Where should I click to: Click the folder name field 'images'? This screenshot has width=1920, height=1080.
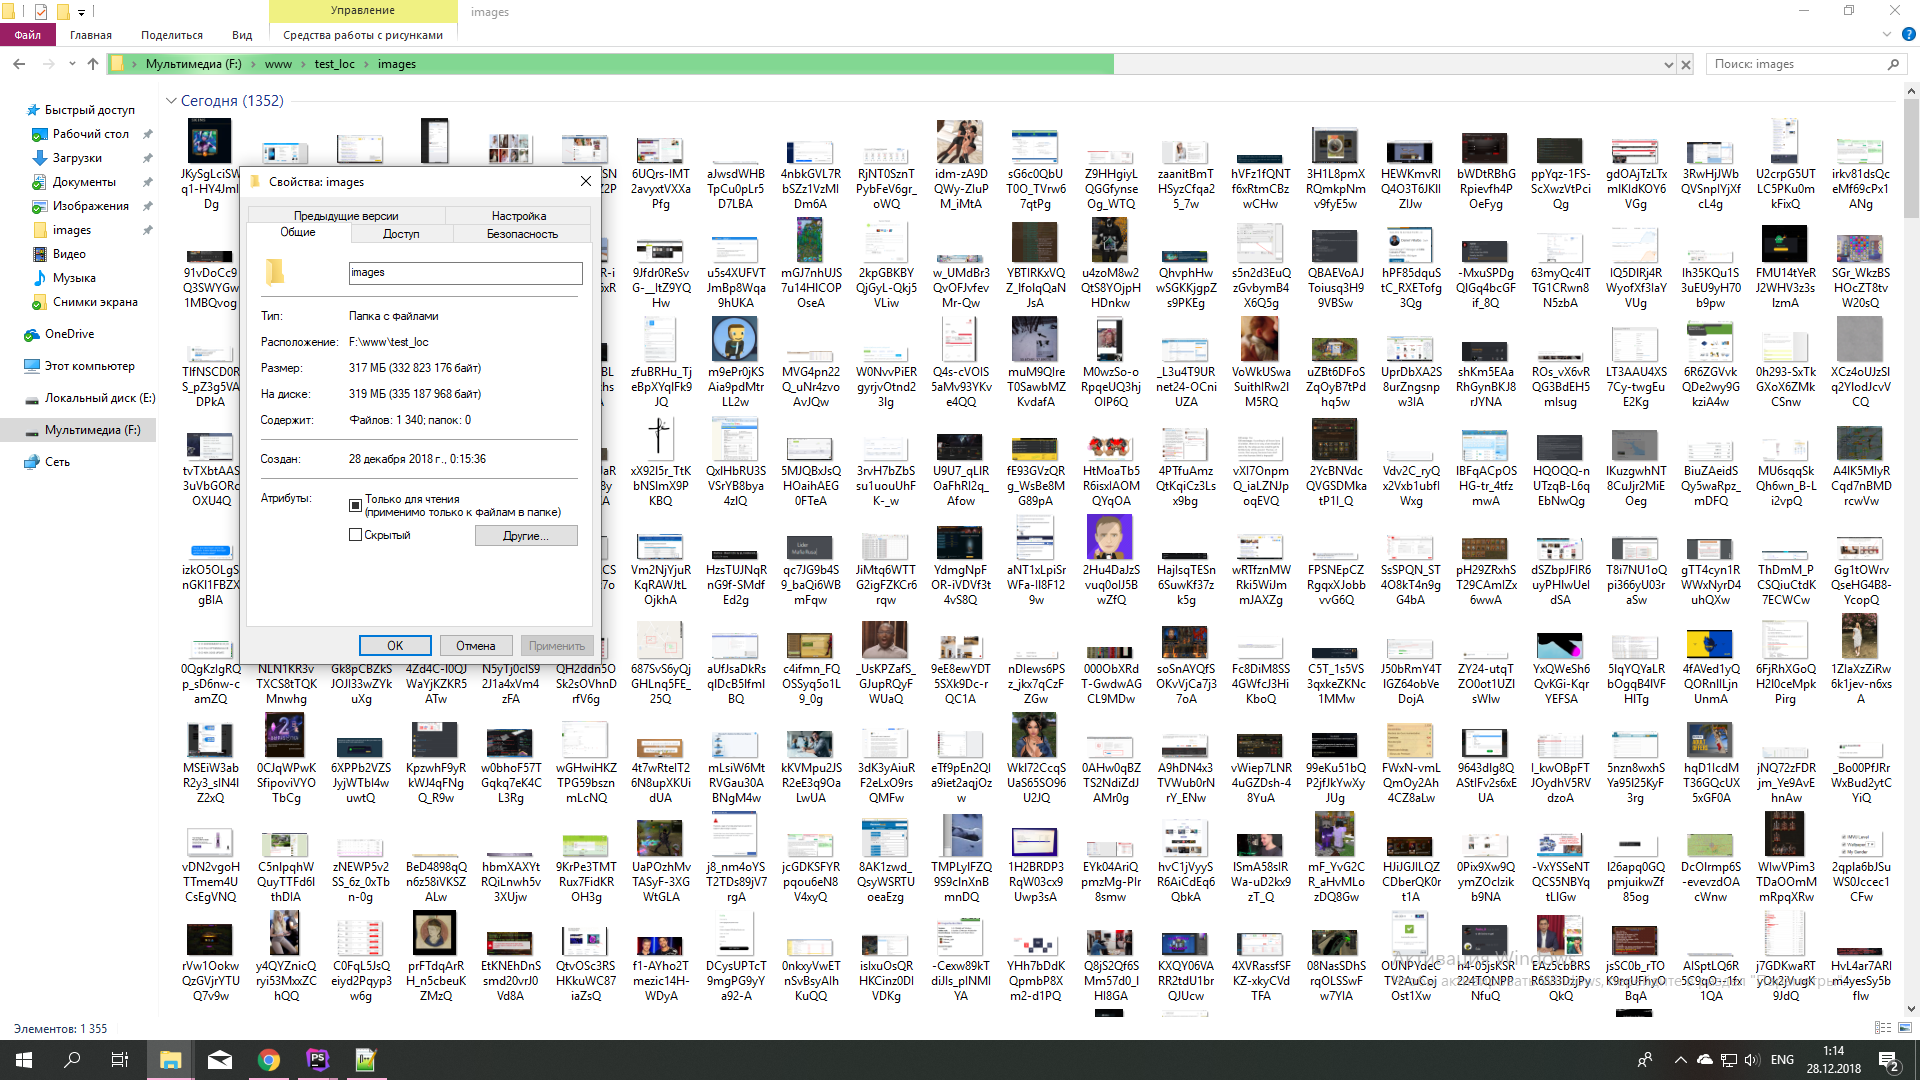pyautogui.click(x=465, y=273)
